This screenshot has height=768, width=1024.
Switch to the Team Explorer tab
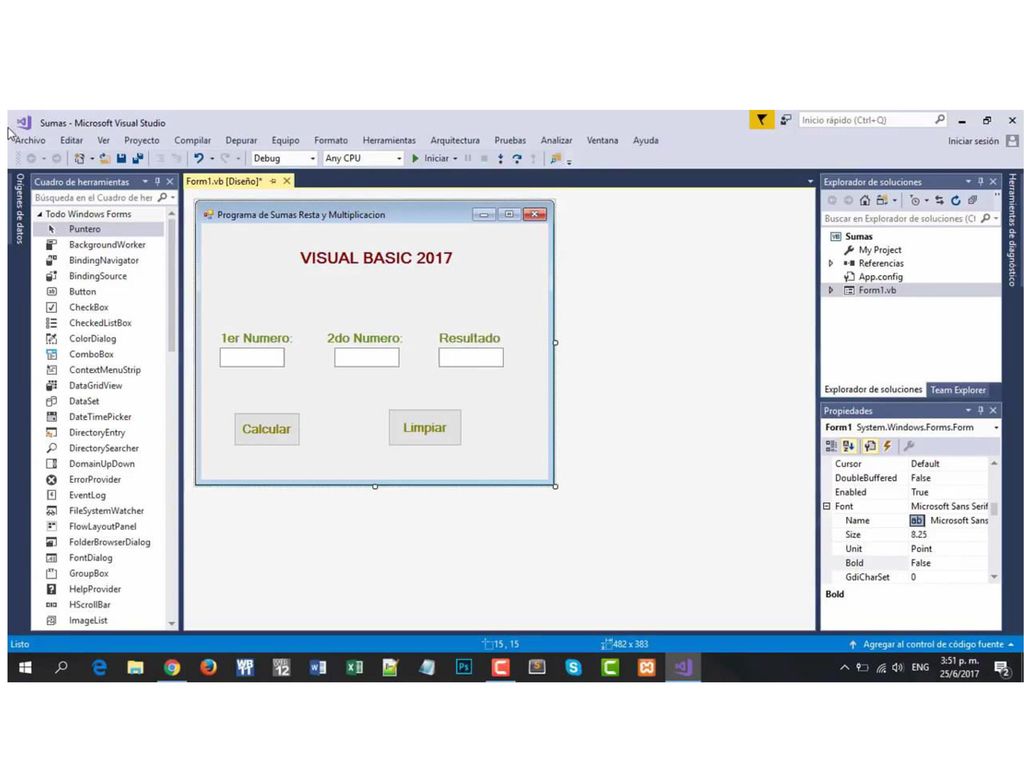(x=958, y=390)
